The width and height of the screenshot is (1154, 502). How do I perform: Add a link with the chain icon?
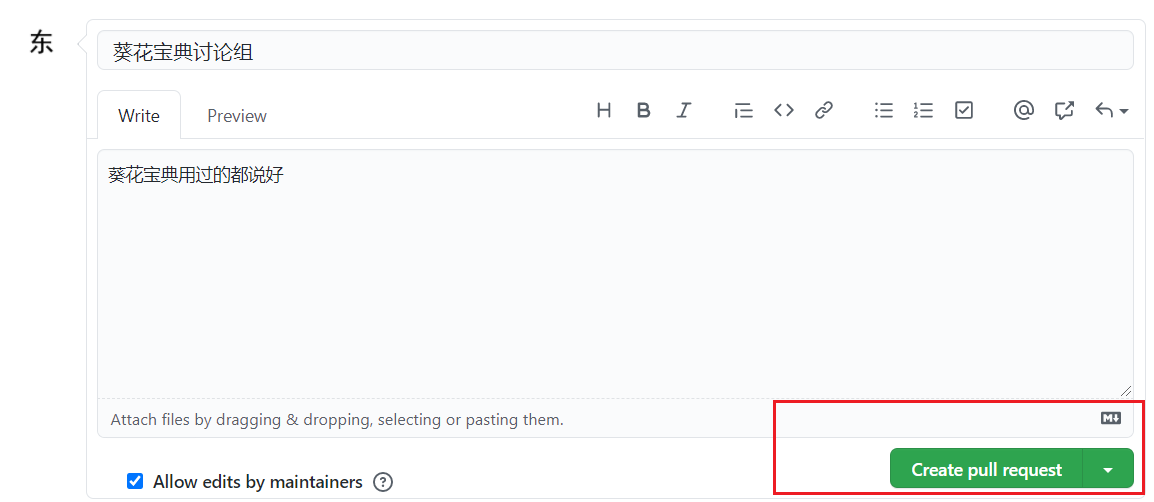click(x=824, y=110)
